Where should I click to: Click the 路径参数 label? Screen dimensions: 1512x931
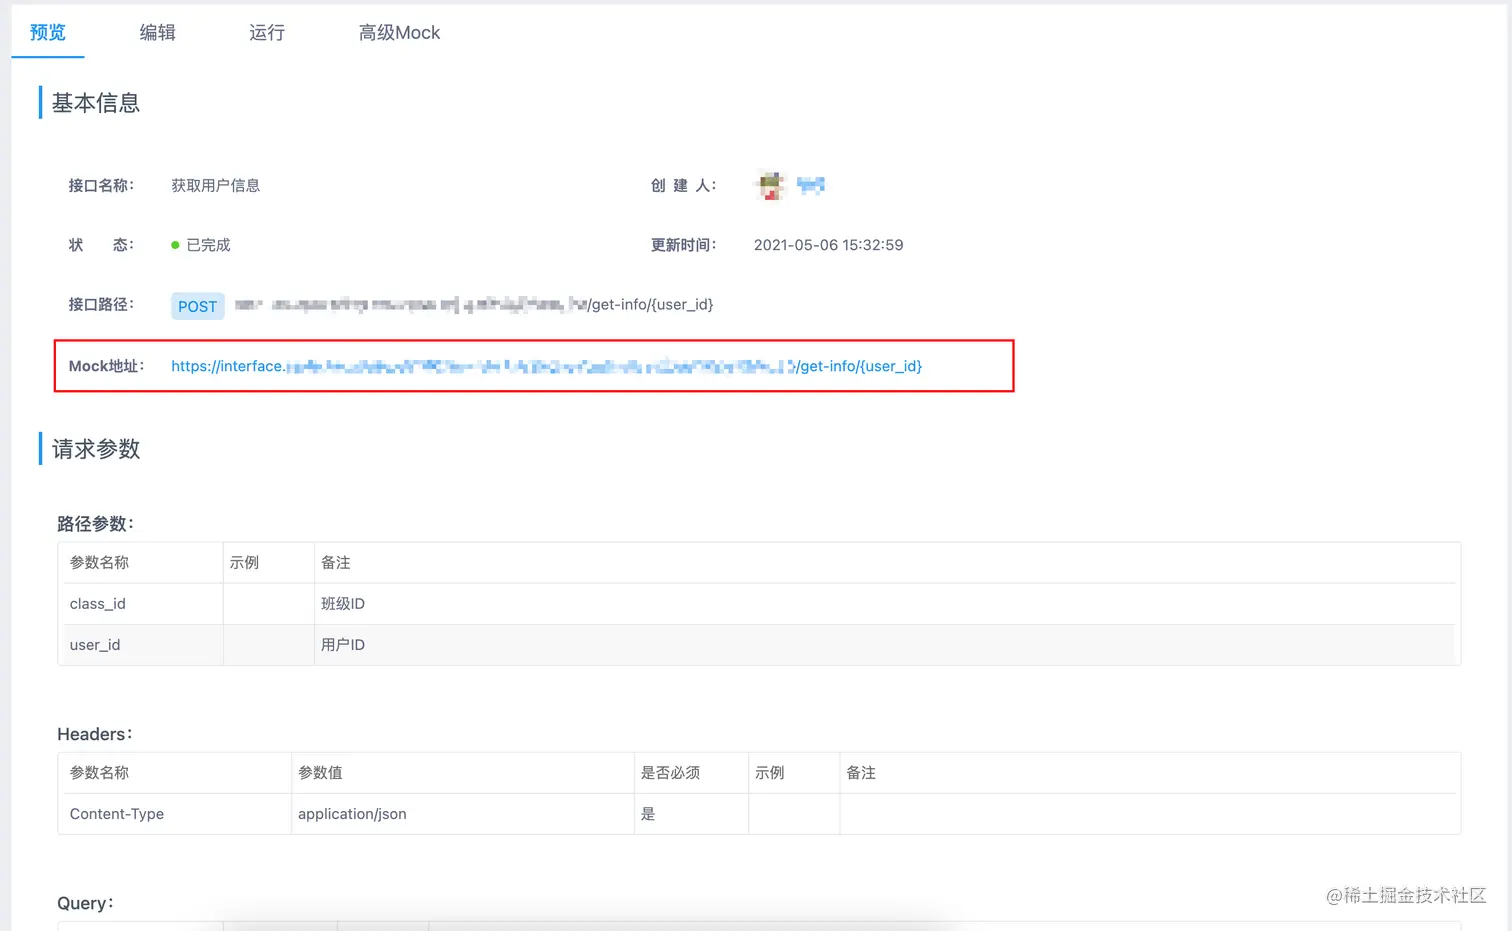[x=95, y=523]
